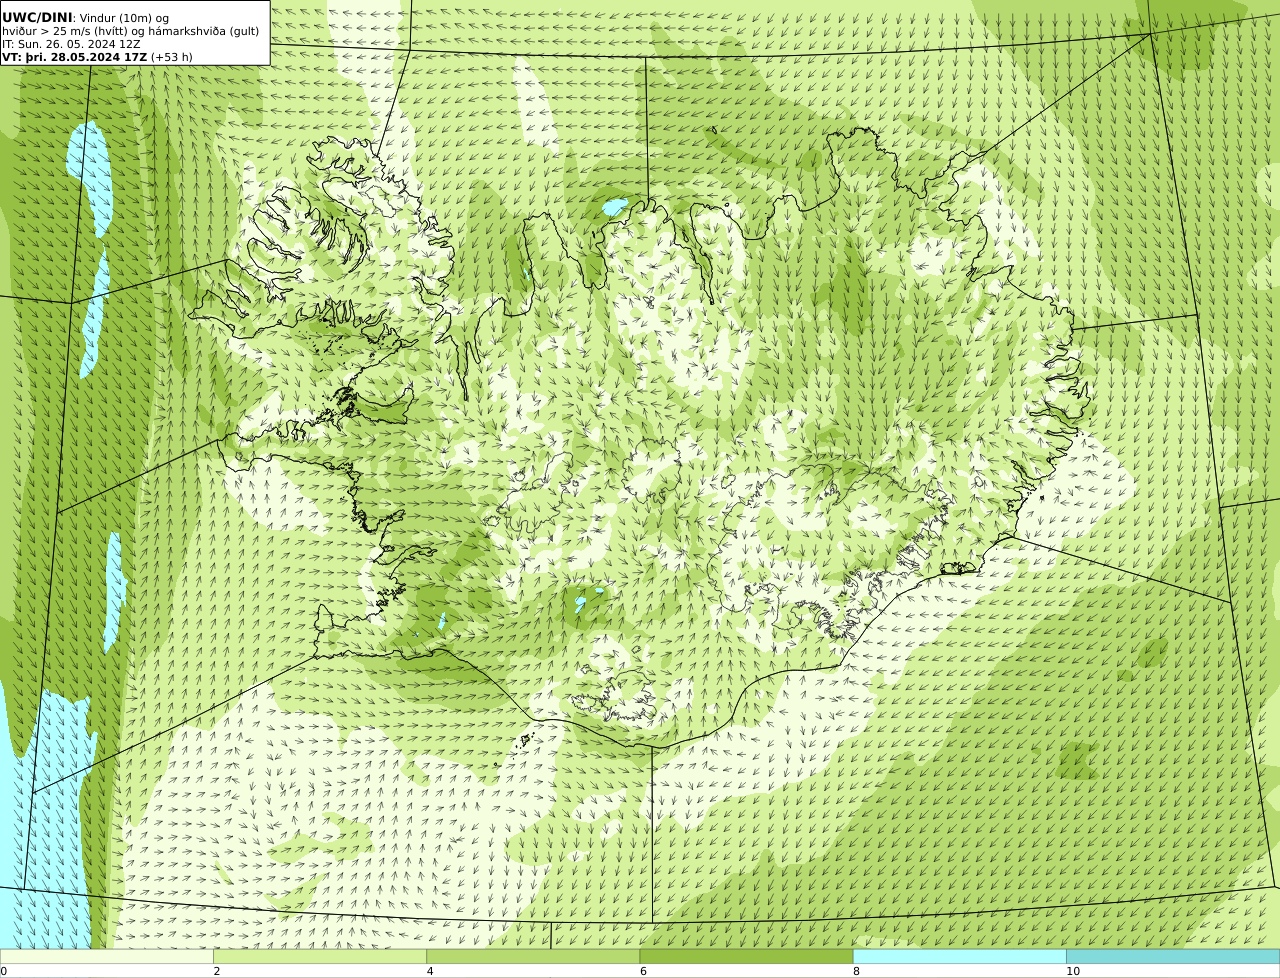Screen dimensions: 1280x978
Task: Click the '10' tick label on the color scale
Action: tap(1072, 971)
